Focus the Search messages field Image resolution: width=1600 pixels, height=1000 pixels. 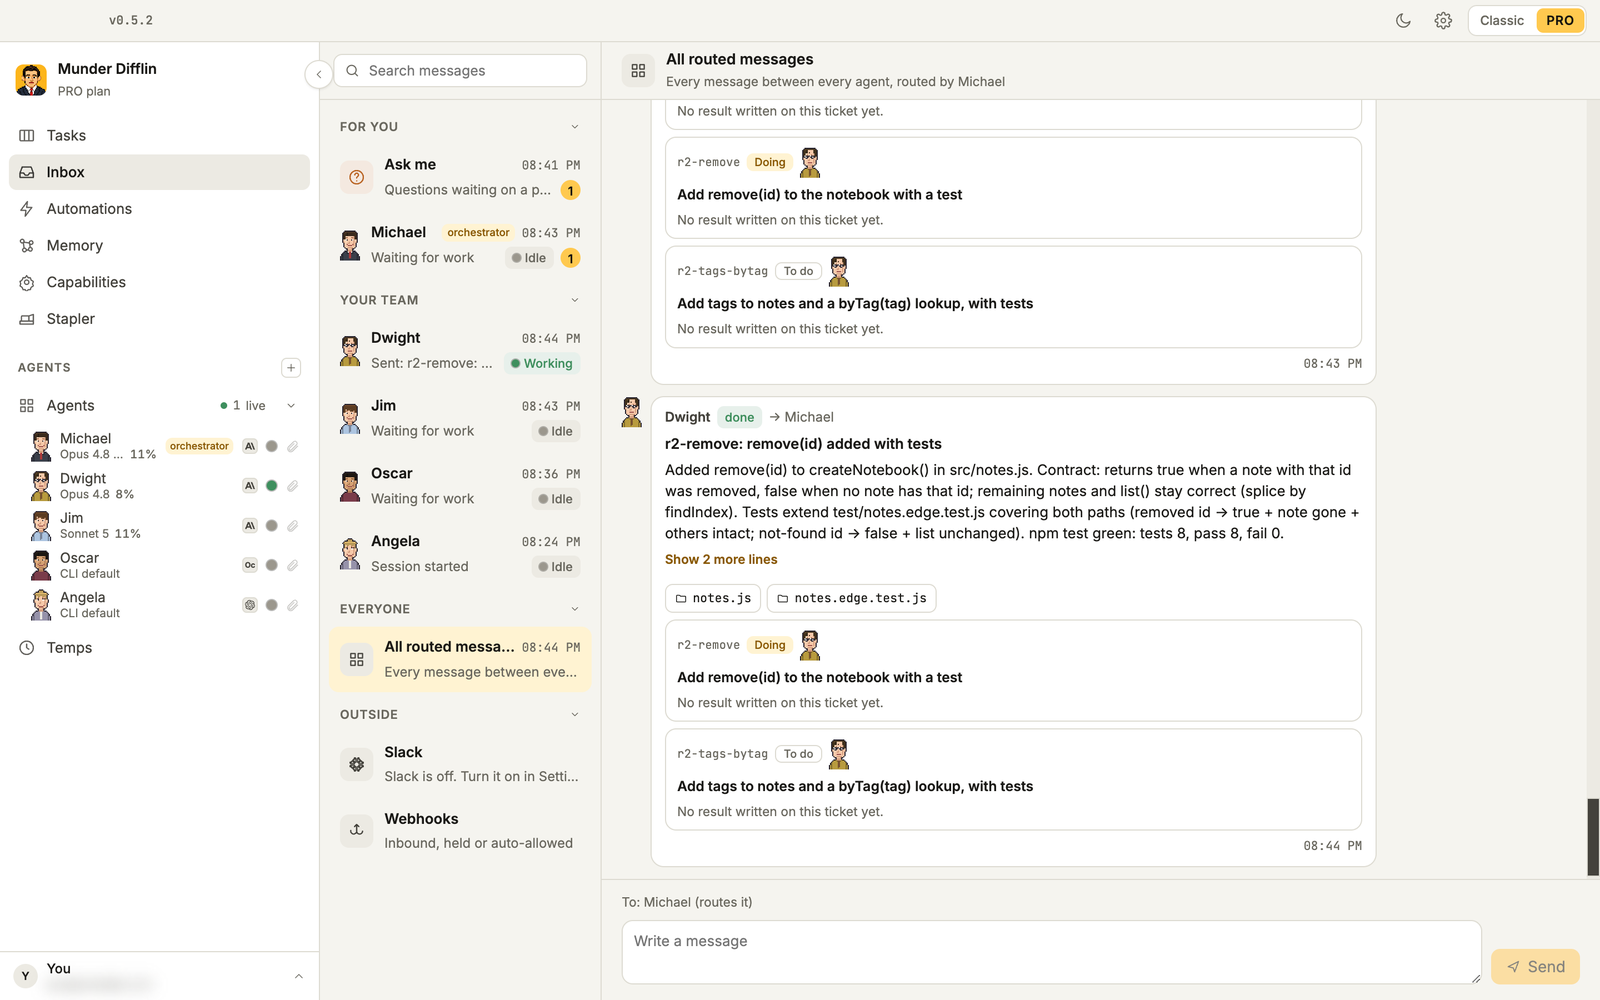click(x=460, y=70)
